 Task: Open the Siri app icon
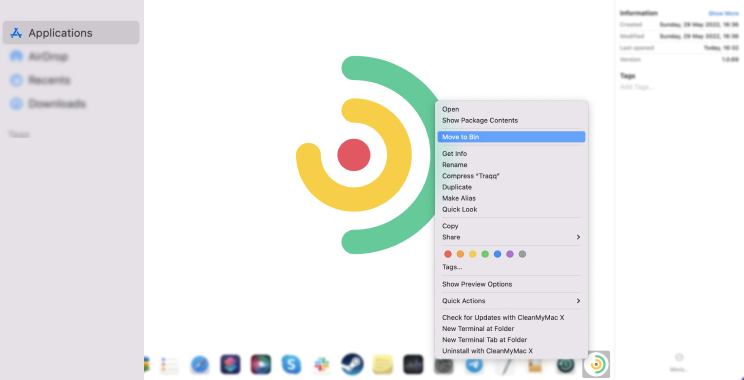(x=260, y=365)
